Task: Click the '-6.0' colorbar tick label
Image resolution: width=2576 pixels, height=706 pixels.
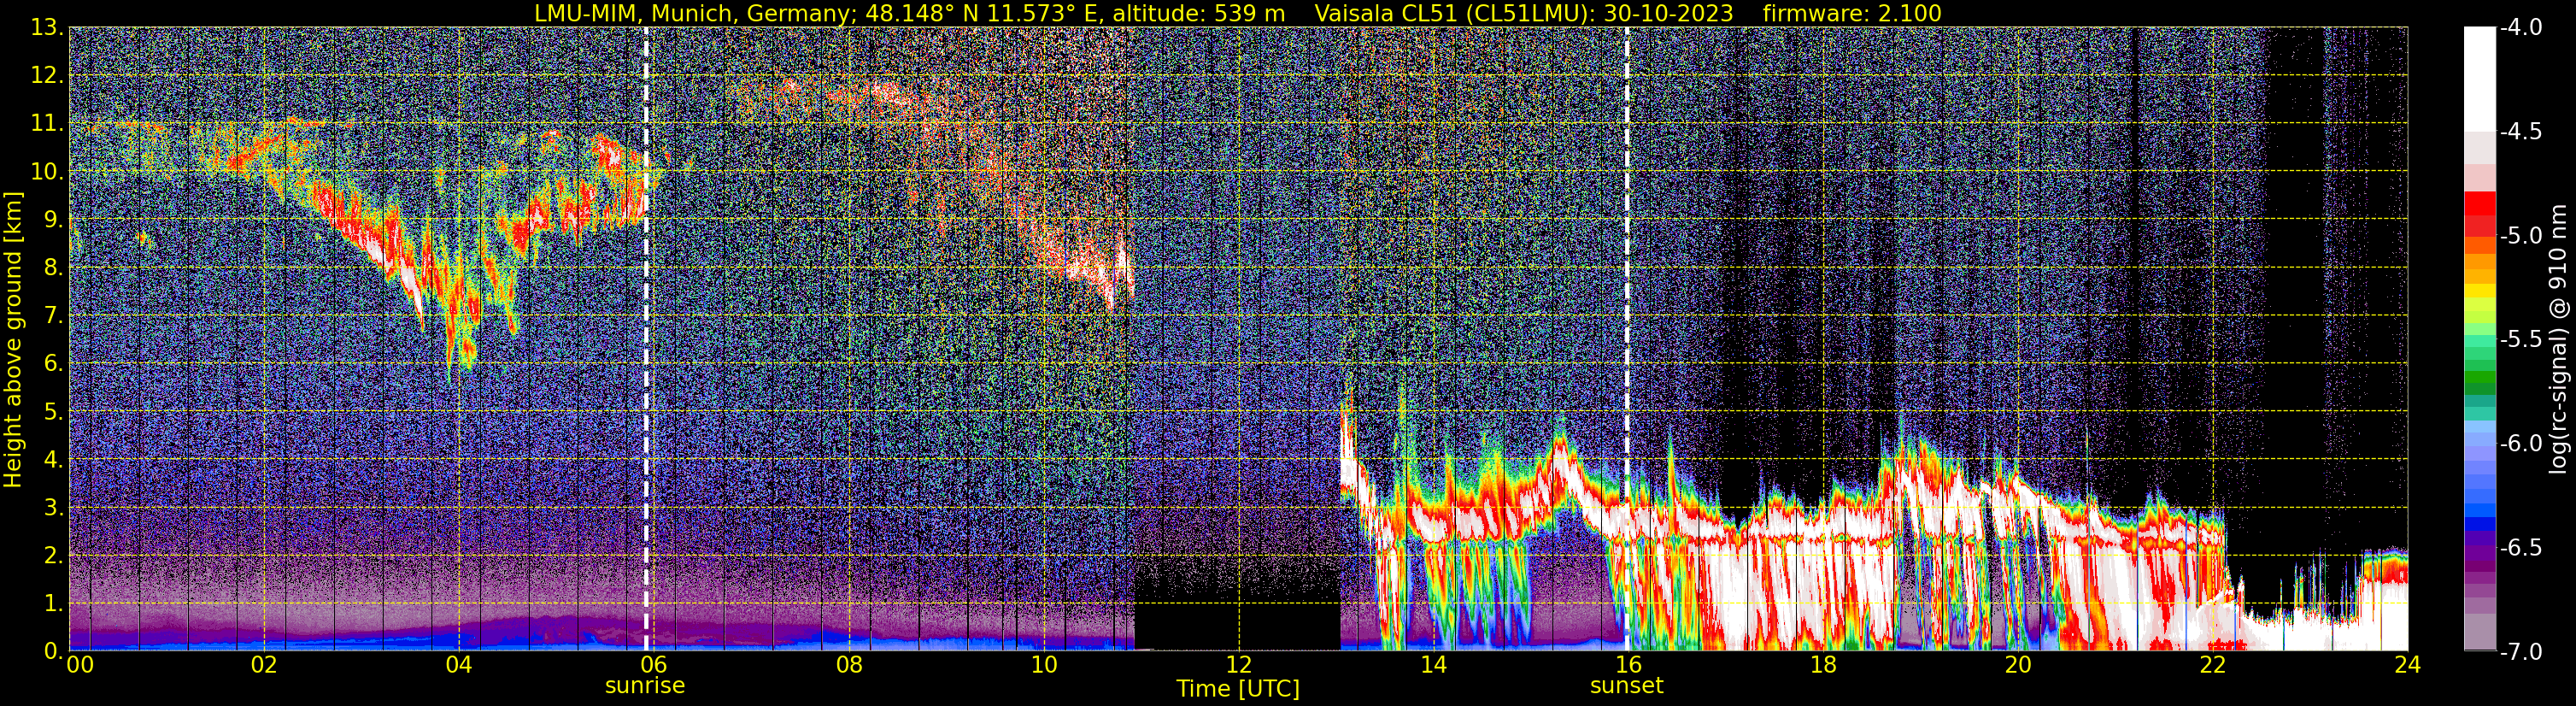Action: (x=2521, y=444)
